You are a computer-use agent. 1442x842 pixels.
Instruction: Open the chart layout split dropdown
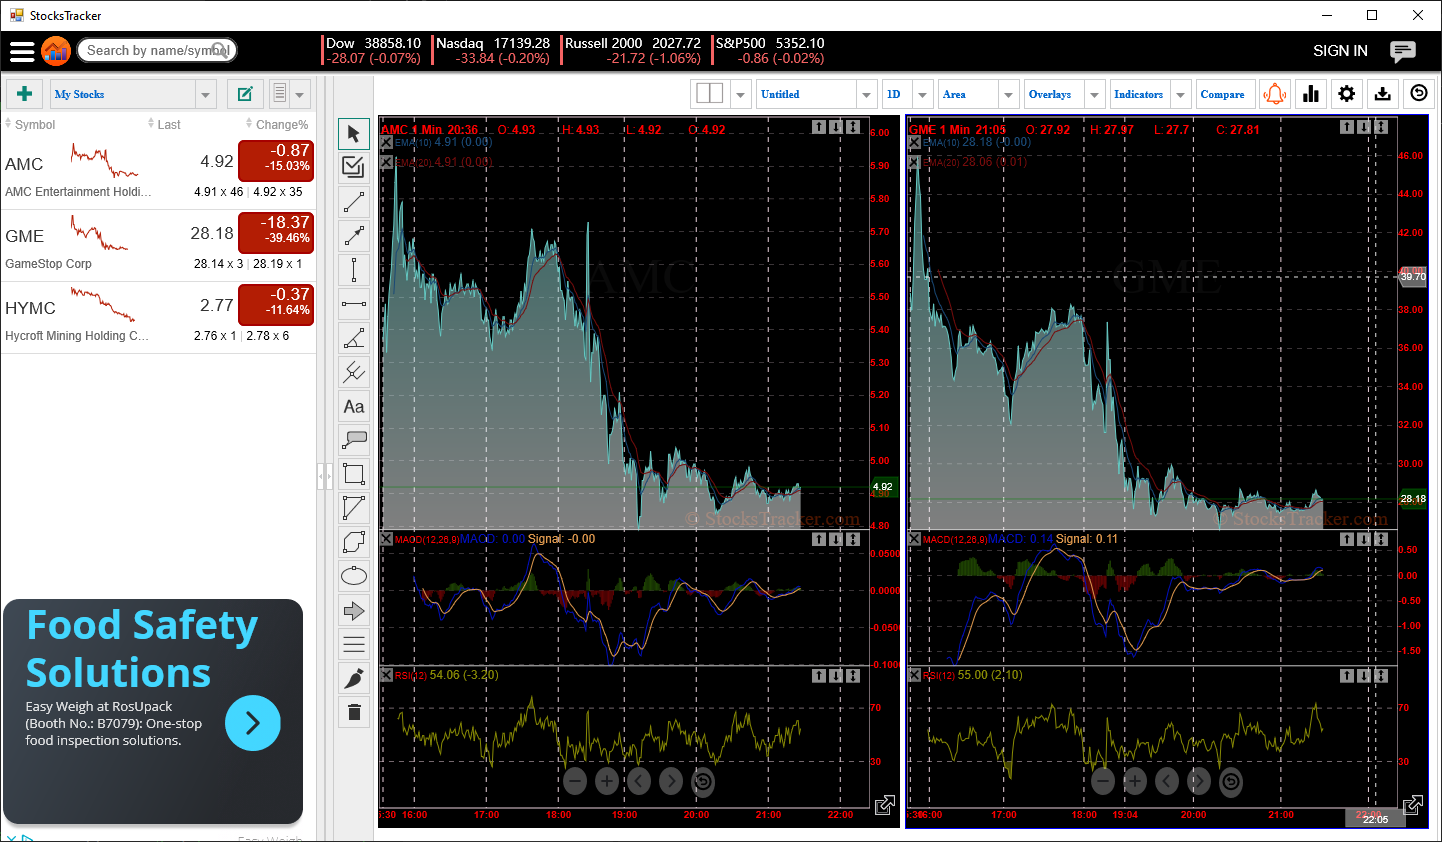[741, 94]
